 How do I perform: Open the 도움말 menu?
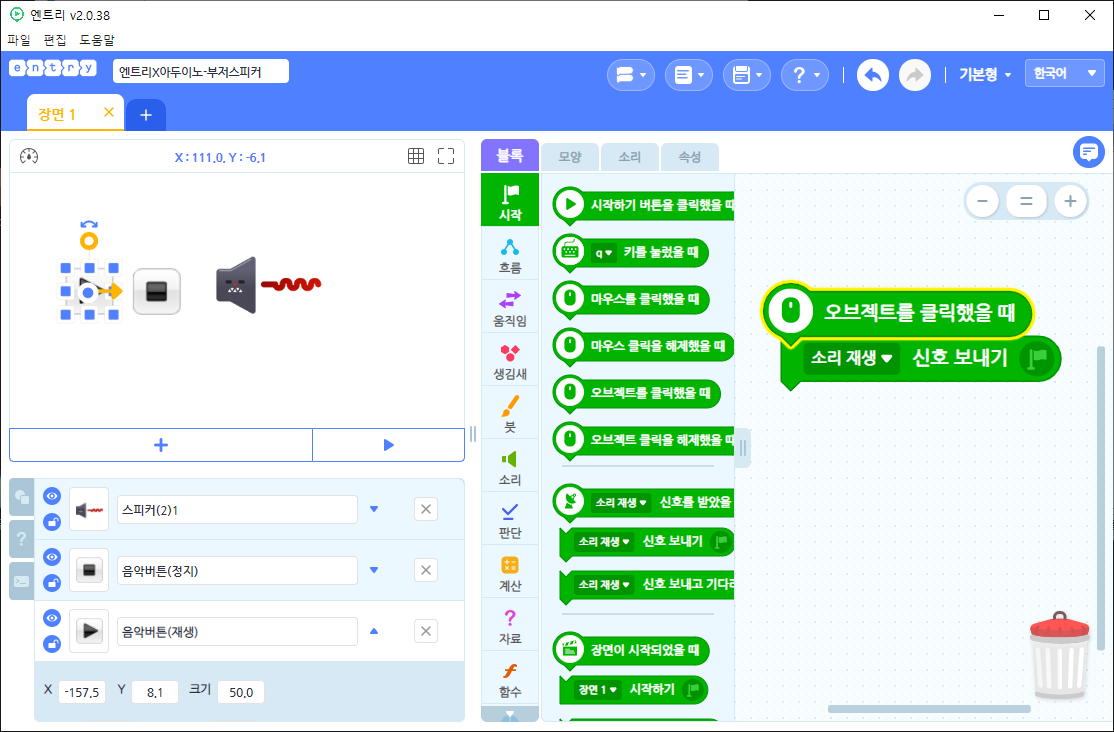pyautogui.click(x=97, y=40)
